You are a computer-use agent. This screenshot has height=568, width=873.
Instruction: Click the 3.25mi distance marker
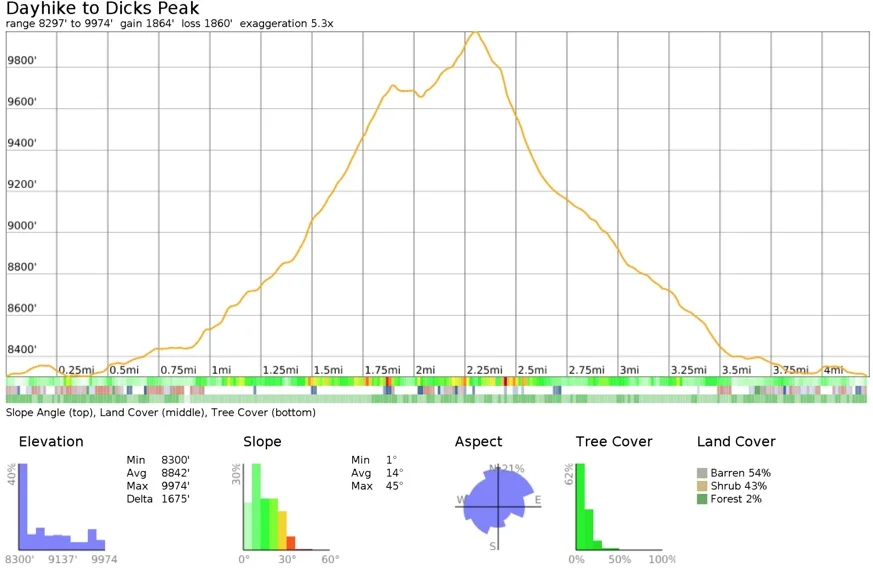[x=689, y=370]
